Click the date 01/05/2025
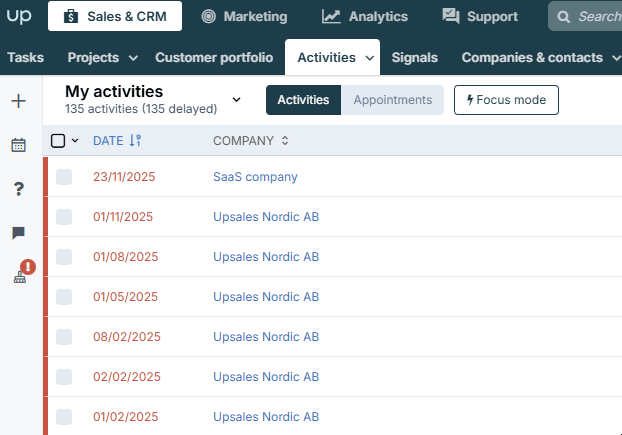 click(x=125, y=297)
